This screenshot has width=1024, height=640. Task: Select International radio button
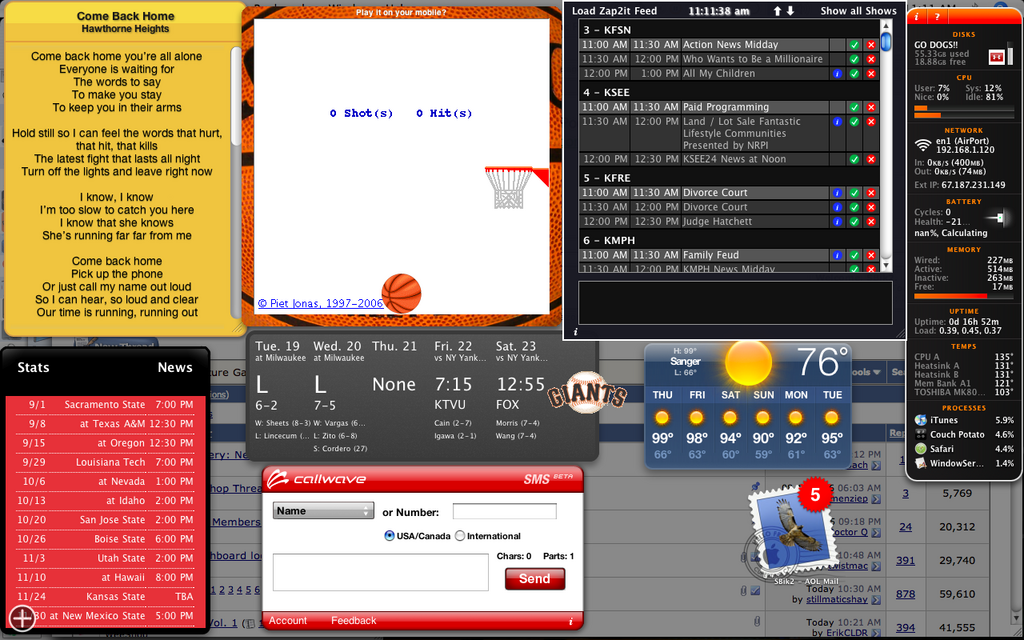[x=460, y=536]
